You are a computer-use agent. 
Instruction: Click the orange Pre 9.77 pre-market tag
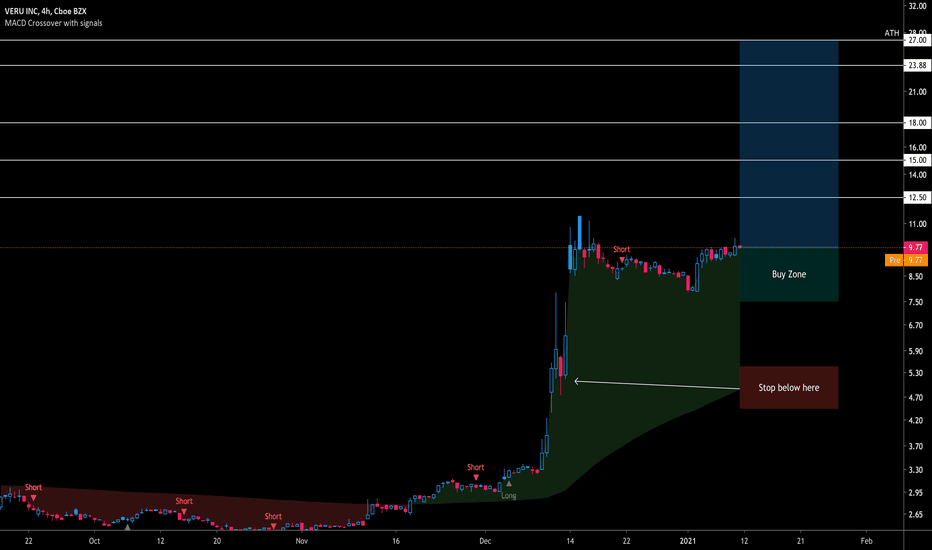[x=906, y=260]
